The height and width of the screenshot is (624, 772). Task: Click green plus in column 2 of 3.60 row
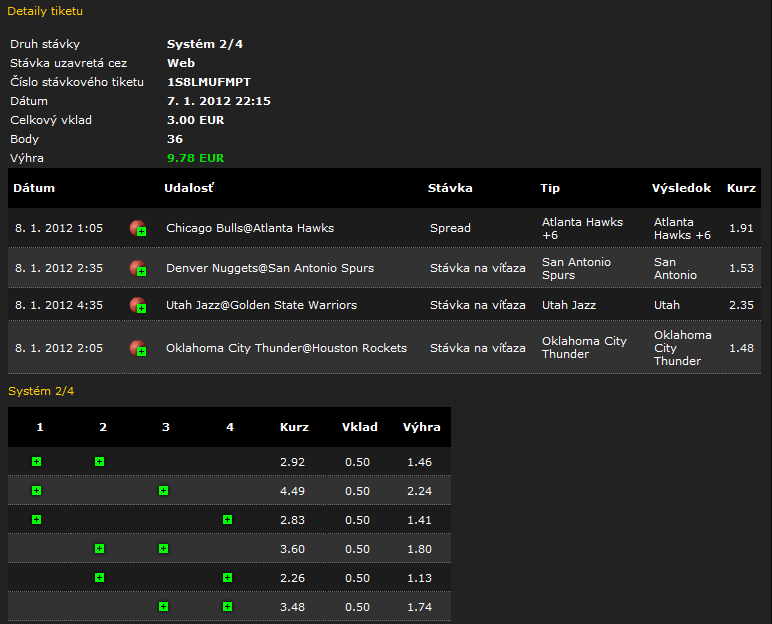pyautogui.click(x=99, y=549)
